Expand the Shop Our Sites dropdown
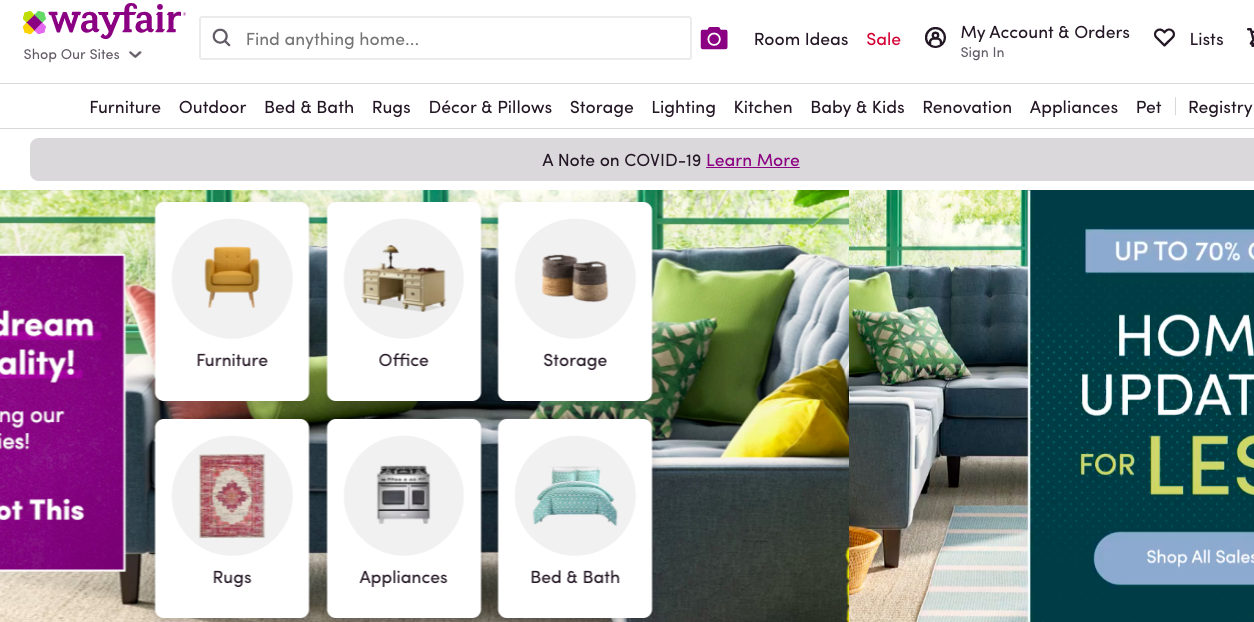The width and height of the screenshot is (1254, 622). click(83, 54)
